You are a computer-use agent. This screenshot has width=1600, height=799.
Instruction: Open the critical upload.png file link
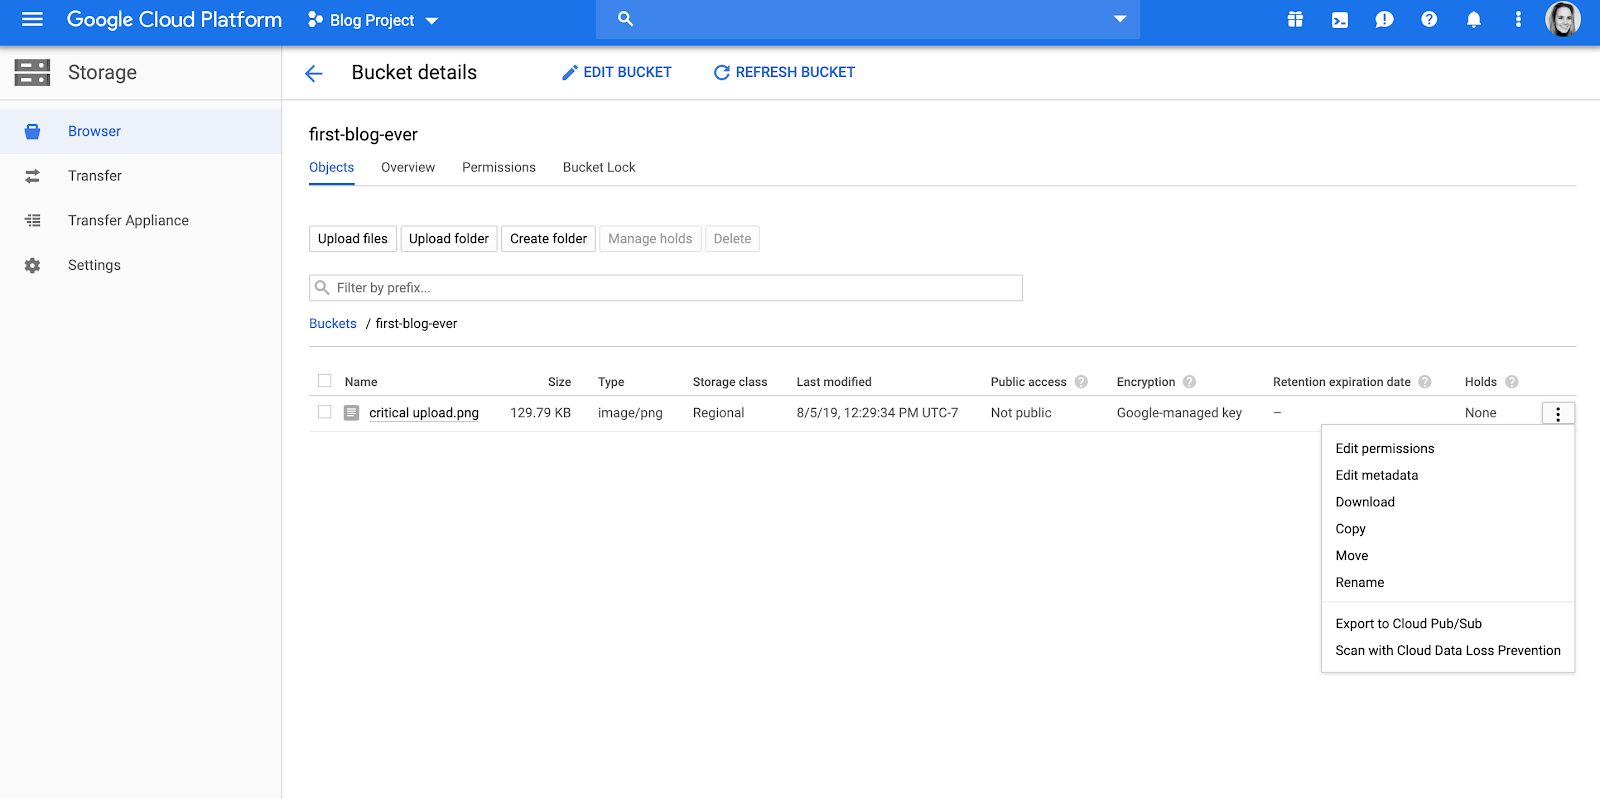pyautogui.click(x=424, y=413)
